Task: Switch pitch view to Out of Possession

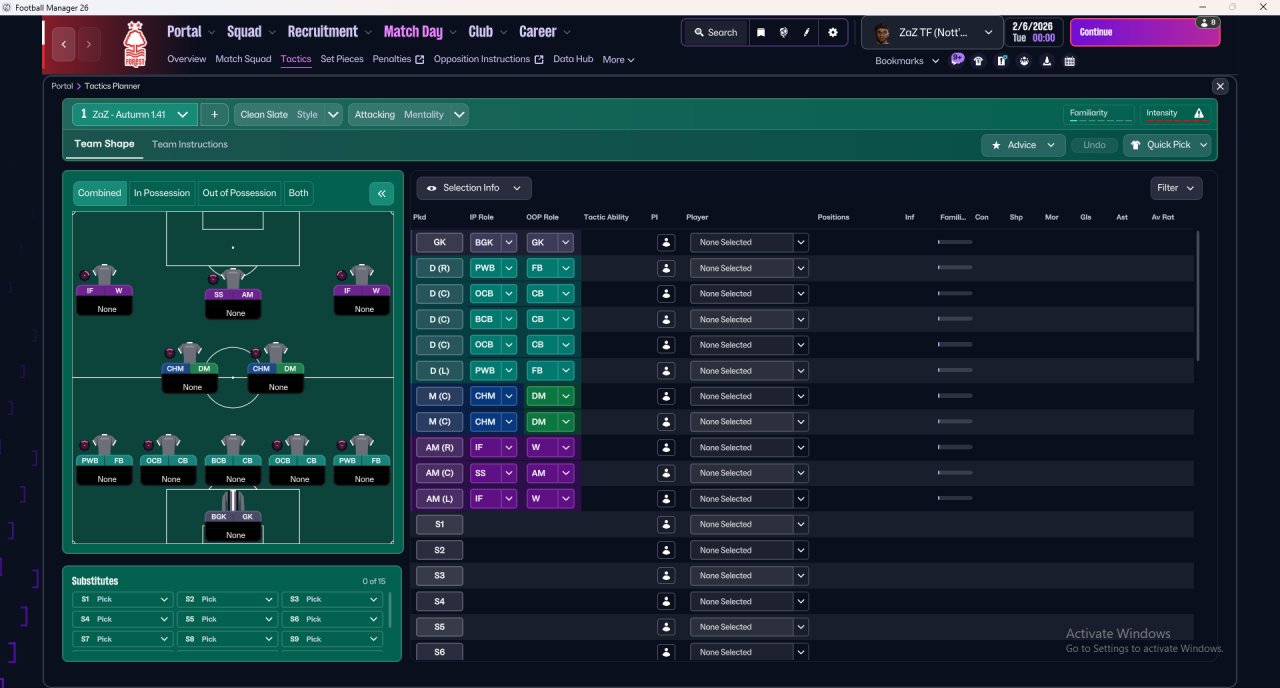Action: pyautogui.click(x=239, y=193)
